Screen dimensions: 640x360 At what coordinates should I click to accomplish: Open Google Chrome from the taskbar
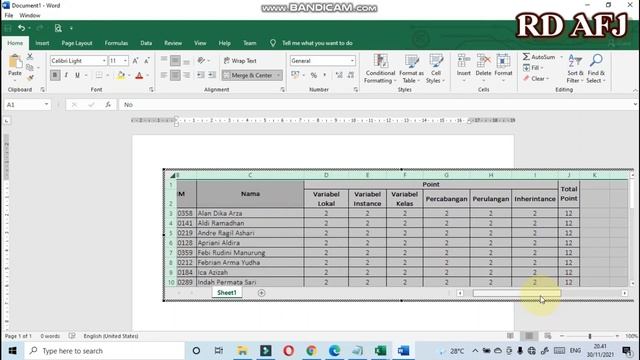coord(311,351)
